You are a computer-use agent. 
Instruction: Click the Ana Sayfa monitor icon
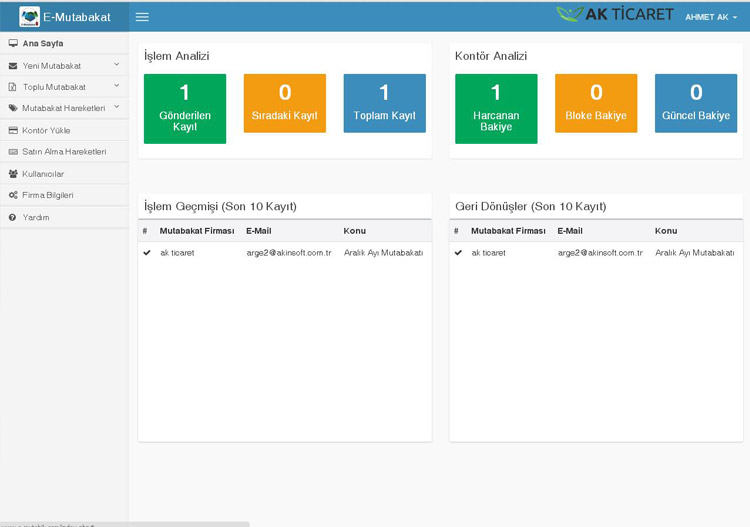click(x=13, y=44)
